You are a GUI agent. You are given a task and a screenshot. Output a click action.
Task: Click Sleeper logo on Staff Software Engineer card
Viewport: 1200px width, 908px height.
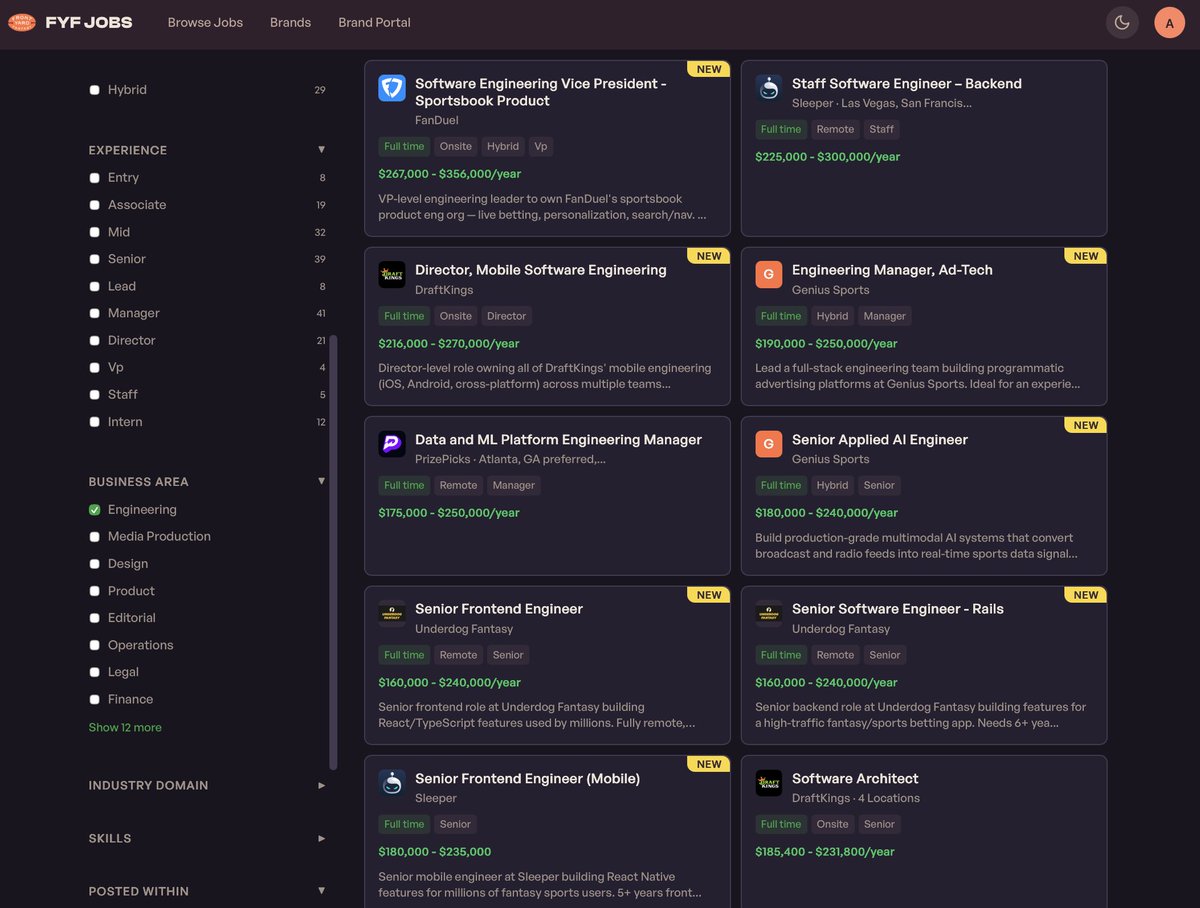coord(769,88)
